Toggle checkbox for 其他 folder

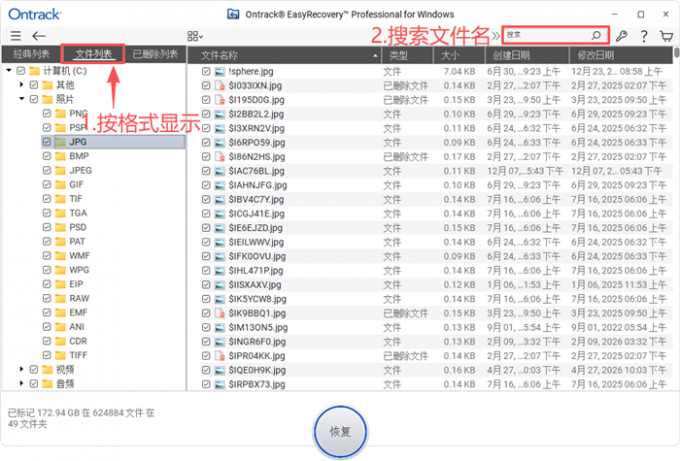(x=34, y=85)
